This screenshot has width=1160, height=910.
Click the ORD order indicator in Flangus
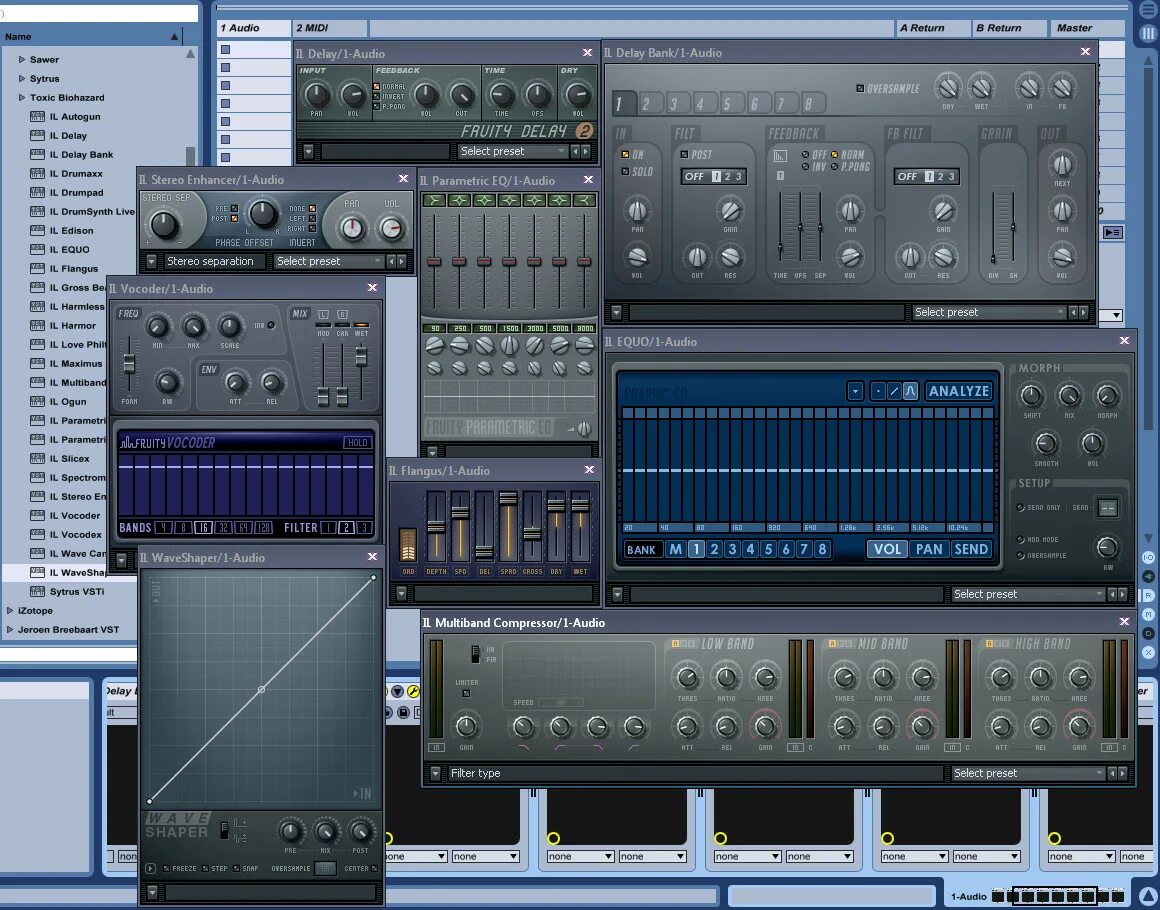[408, 545]
